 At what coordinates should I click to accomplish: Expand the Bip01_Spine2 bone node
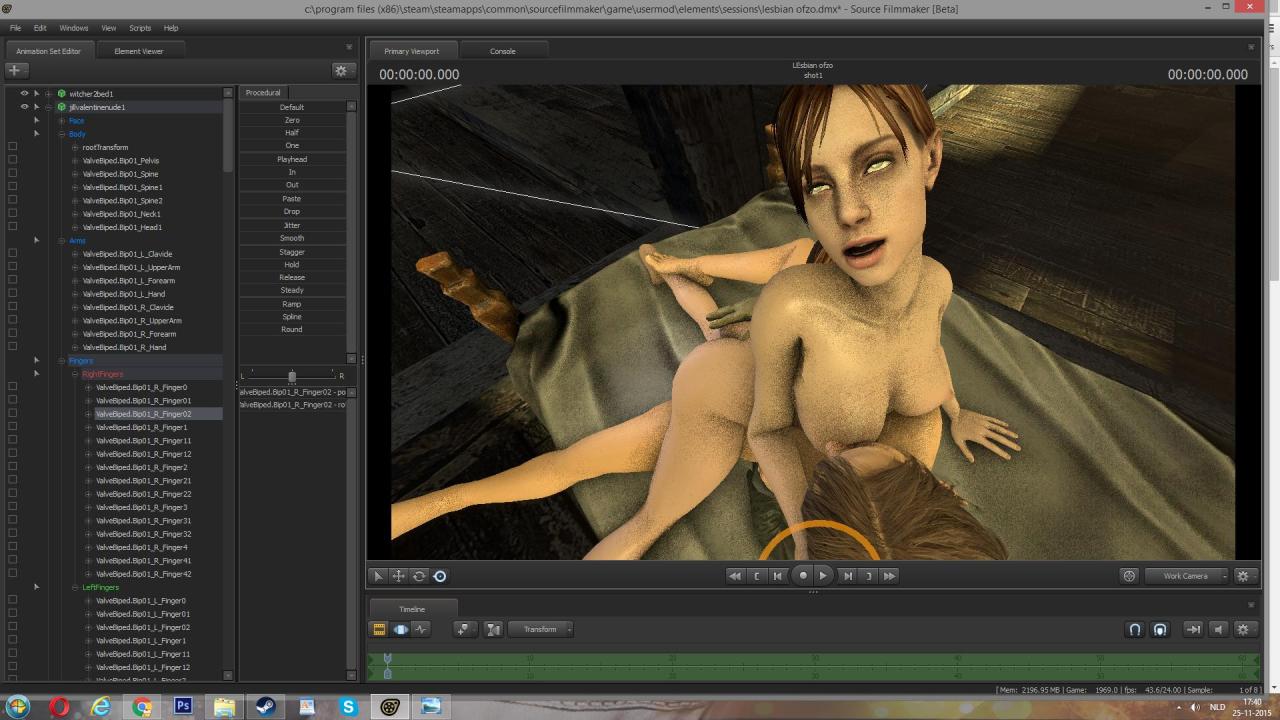[75, 201]
